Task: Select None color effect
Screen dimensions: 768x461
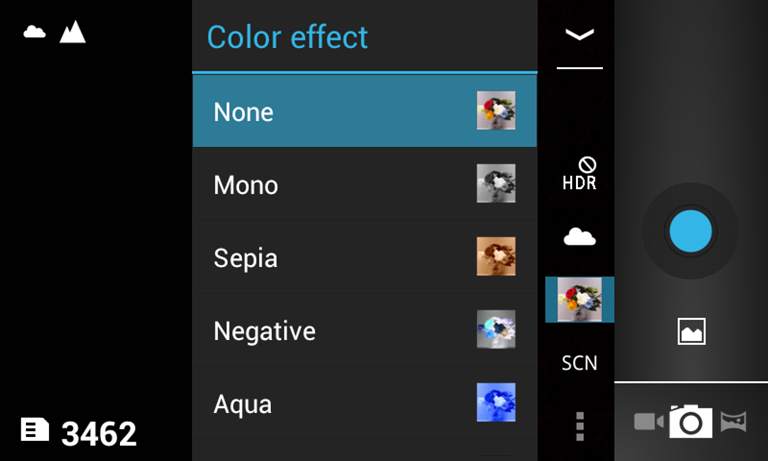Action: click(364, 111)
